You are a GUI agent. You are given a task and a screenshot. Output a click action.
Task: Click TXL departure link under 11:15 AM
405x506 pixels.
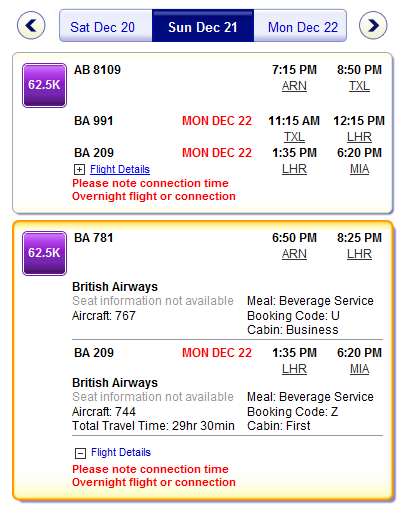[x=294, y=137]
